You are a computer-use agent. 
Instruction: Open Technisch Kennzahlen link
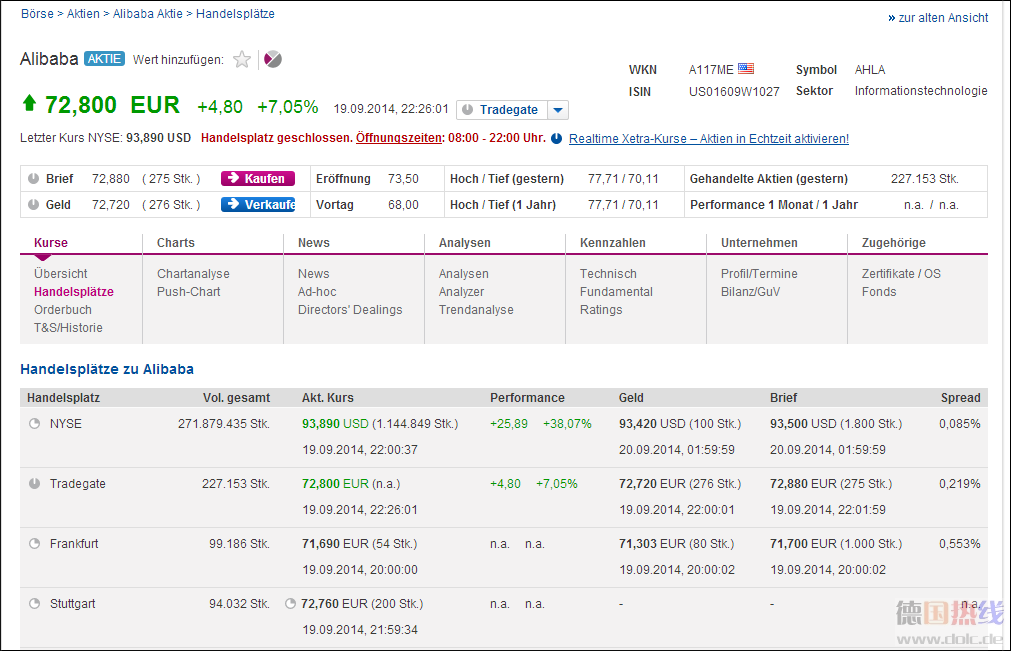click(608, 273)
